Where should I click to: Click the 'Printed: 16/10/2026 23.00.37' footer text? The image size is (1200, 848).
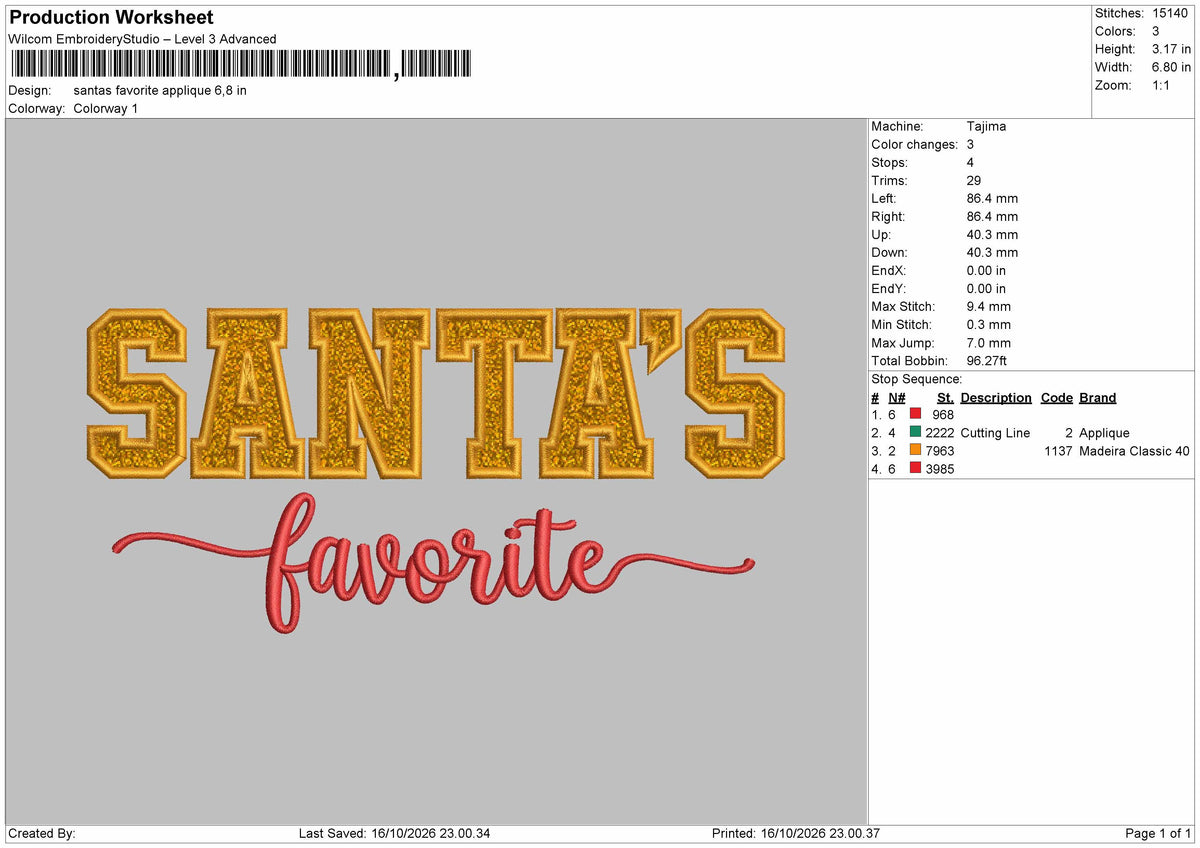[796, 833]
